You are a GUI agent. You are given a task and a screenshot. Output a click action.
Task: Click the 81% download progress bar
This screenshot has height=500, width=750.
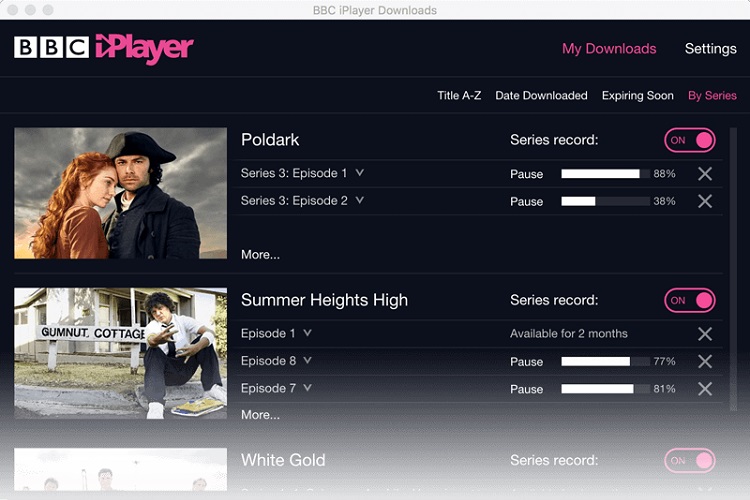606,389
